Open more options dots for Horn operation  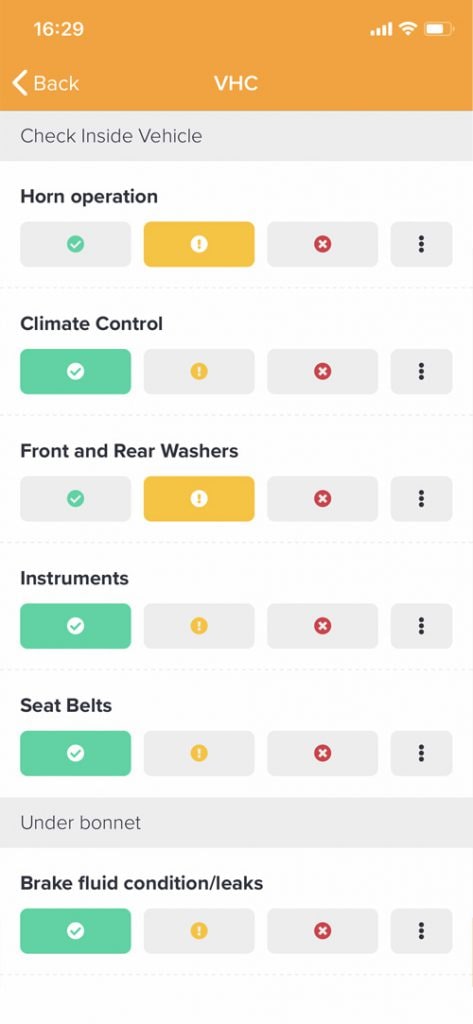[x=421, y=244]
